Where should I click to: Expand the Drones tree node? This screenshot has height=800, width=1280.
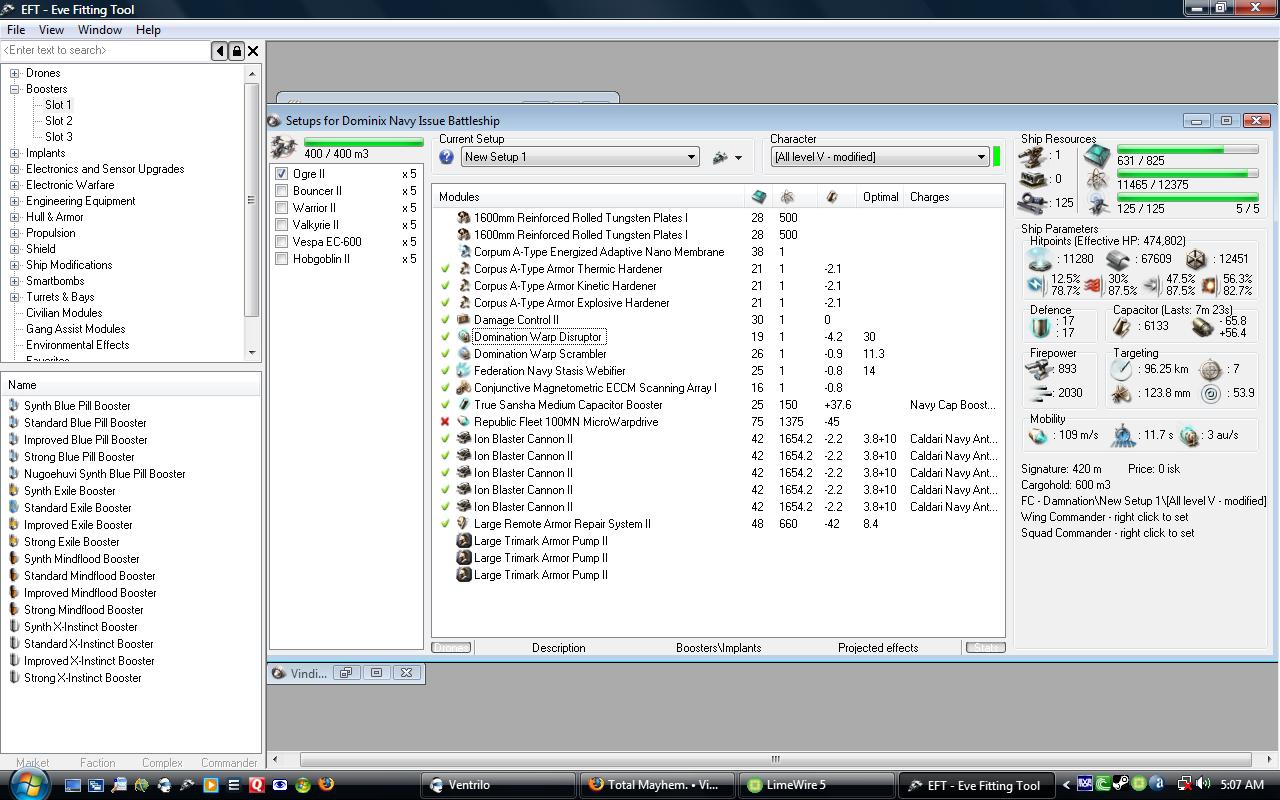click(x=15, y=73)
